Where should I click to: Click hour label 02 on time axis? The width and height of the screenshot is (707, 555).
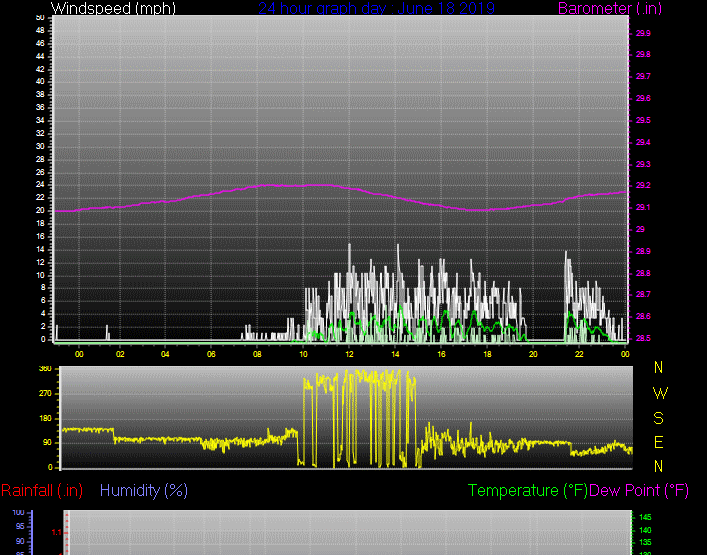(120, 354)
